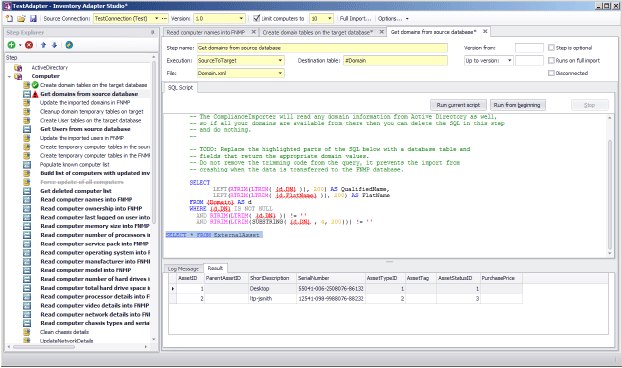622x368 pixels.
Task: Select the Log Message tab
Action: pyautogui.click(x=183, y=269)
